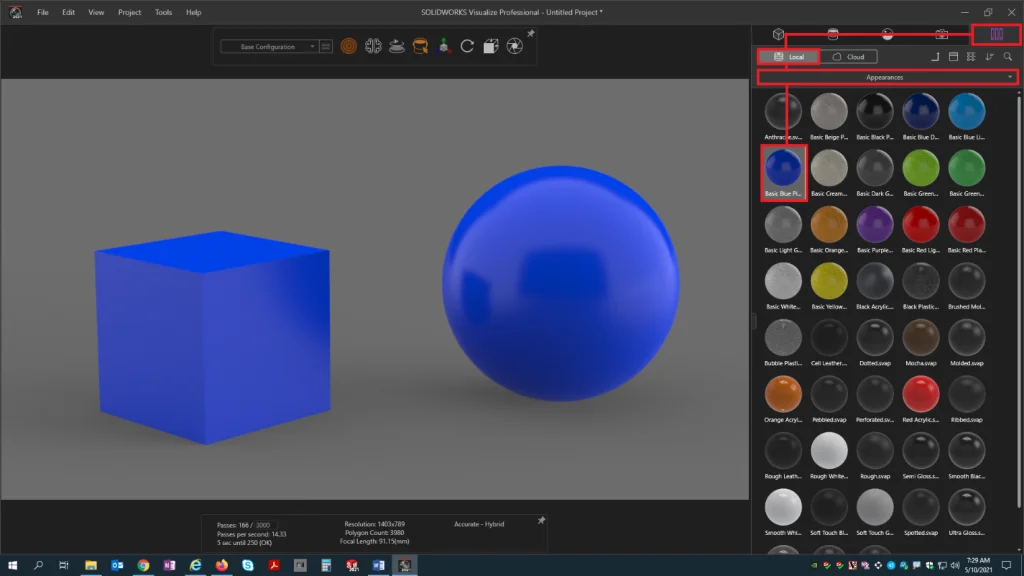Viewport: 1024px width, 576px height.
Task: Pick the Basic Purple appearance swatch
Action: point(875,225)
